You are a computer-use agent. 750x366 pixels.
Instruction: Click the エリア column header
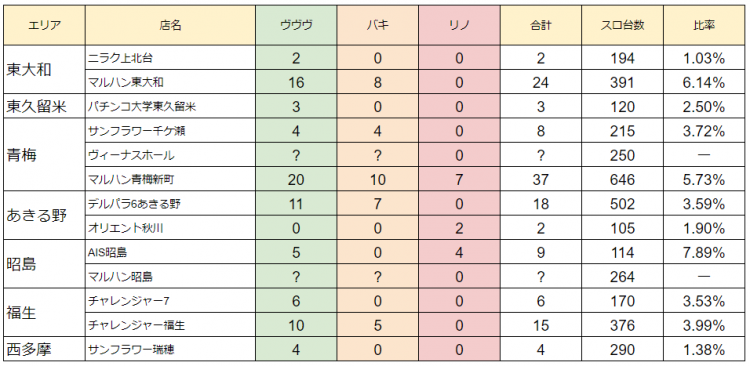(x=44, y=26)
